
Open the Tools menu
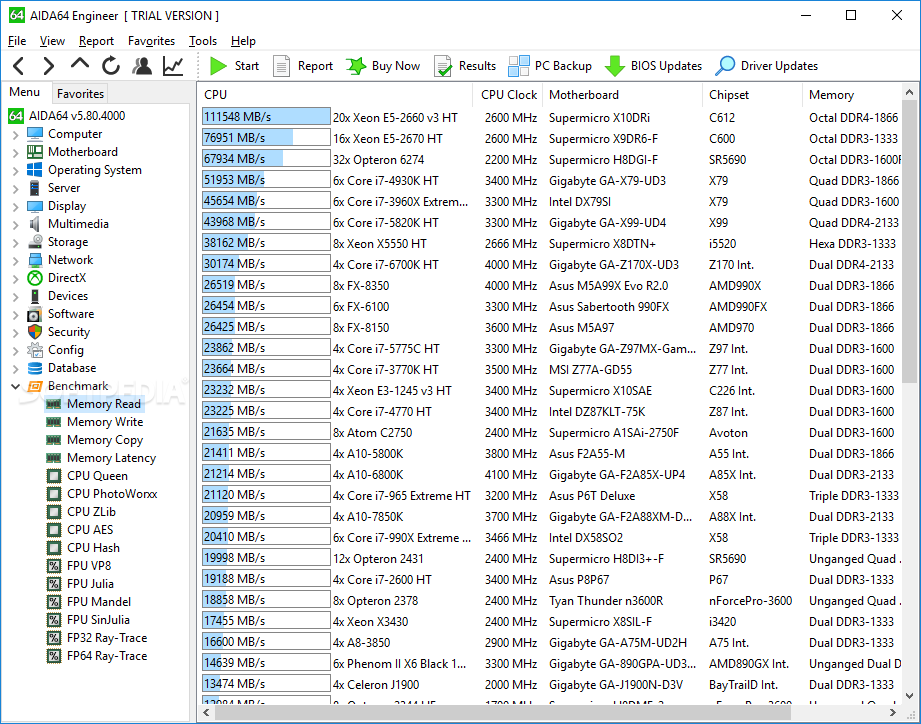click(x=203, y=41)
